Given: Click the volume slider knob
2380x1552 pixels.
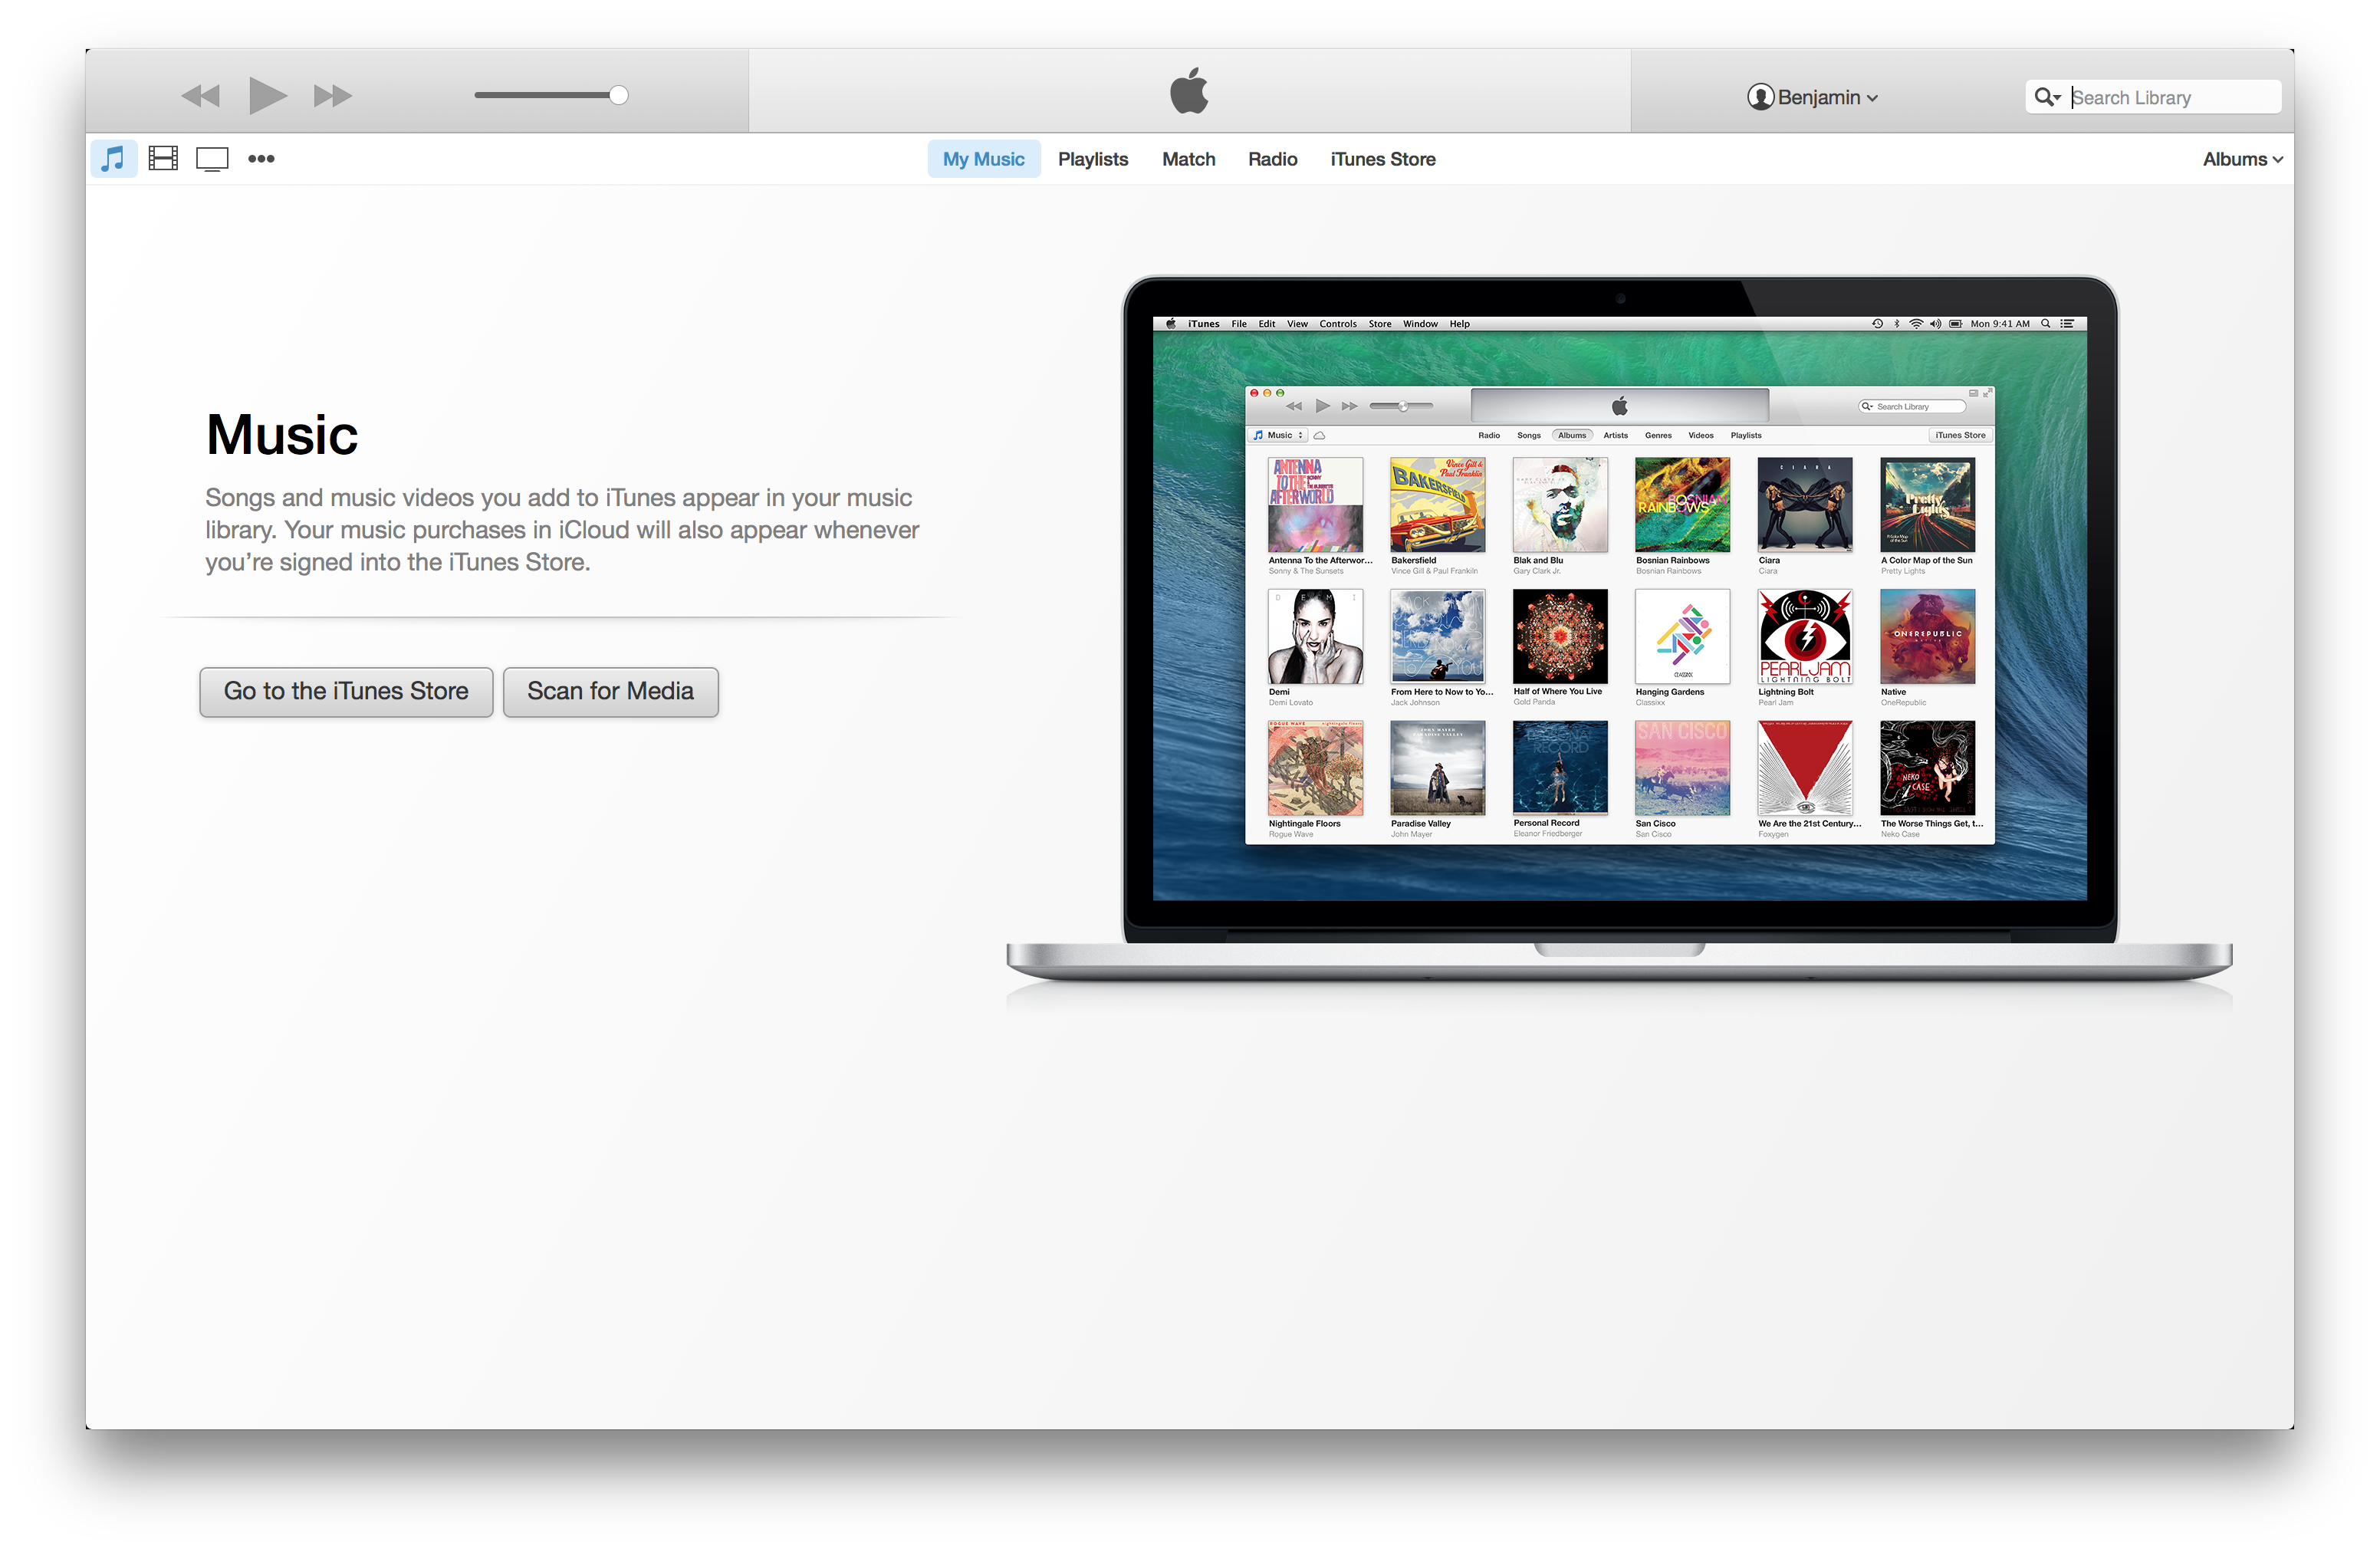Looking at the screenshot, I should point(619,95).
